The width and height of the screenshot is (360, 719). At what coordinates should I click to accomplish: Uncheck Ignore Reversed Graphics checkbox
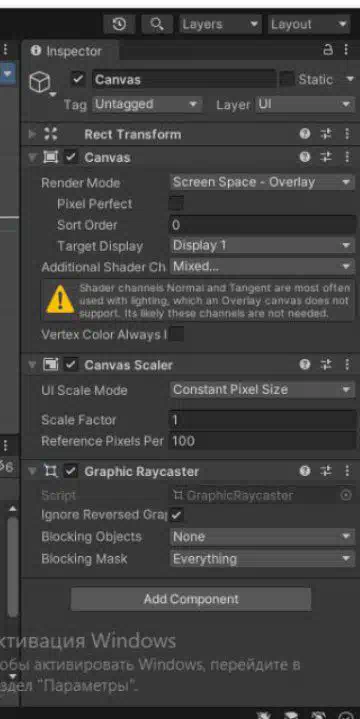tap(176, 515)
